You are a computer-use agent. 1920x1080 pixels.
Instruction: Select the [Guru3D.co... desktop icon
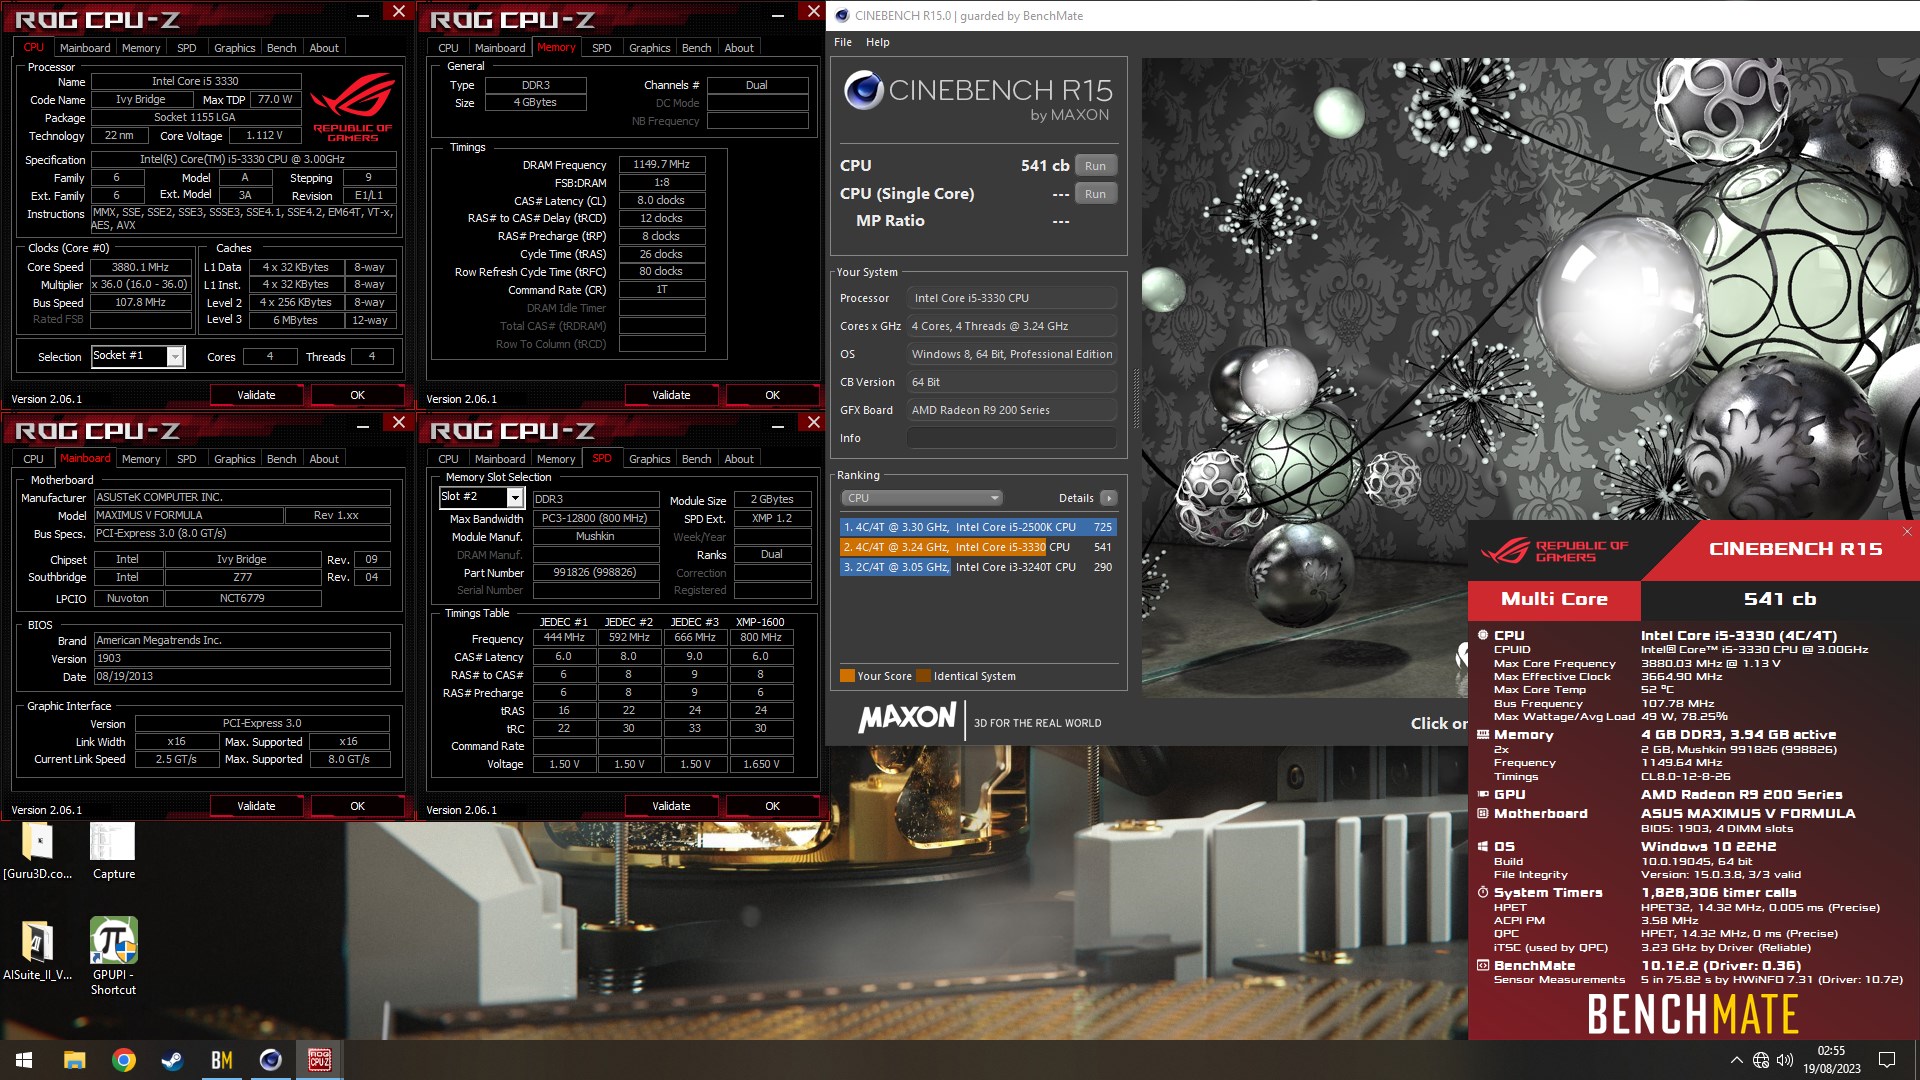click(38, 851)
